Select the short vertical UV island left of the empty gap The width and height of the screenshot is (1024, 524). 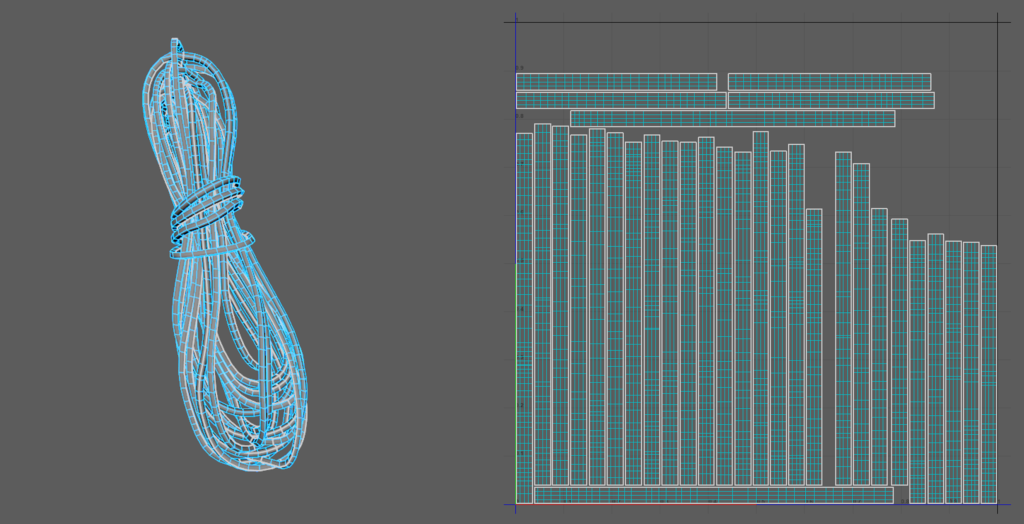(x=814, y=347)
